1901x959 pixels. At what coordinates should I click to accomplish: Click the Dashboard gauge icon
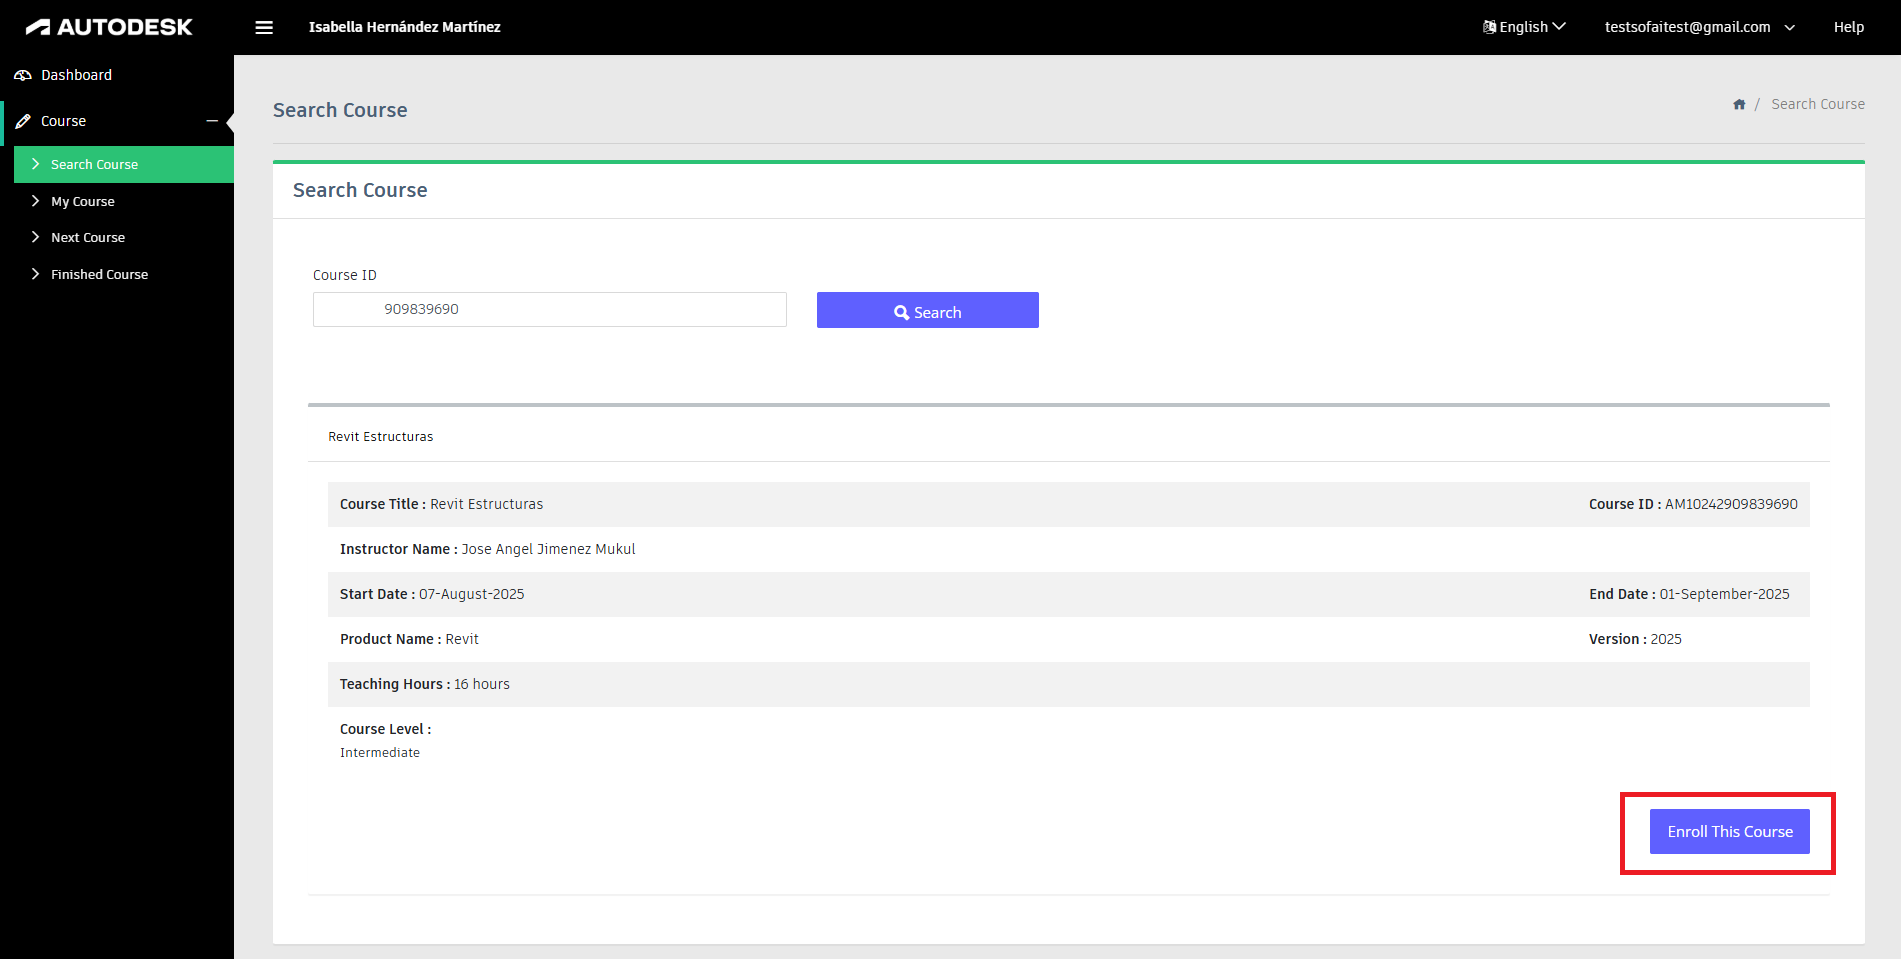pos(23,75)
